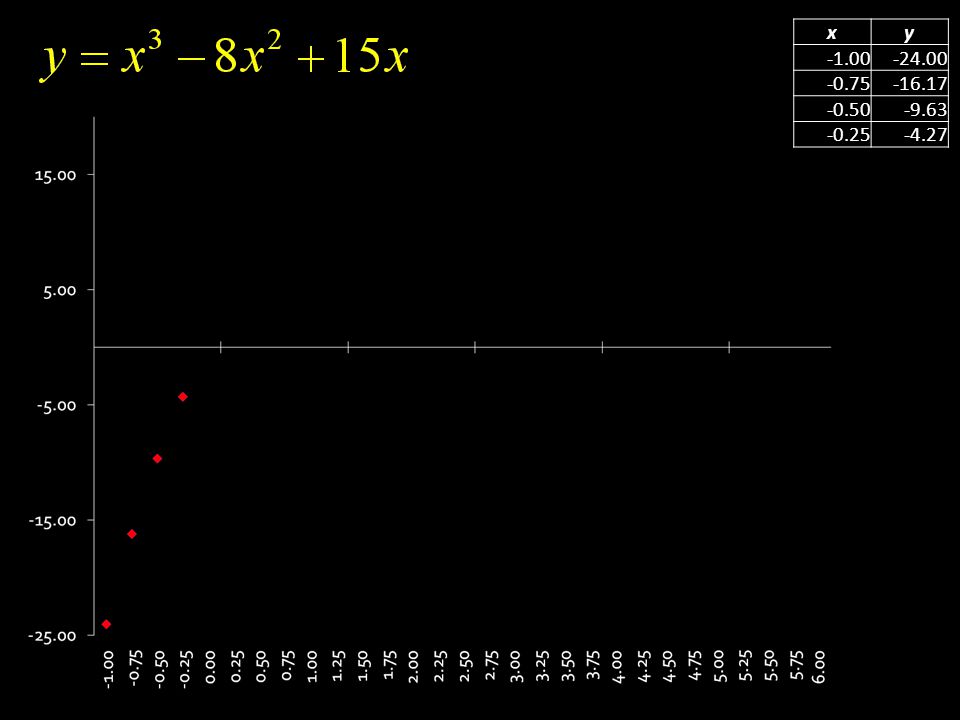Click x-axis label 4.50

pyautogui.click(x=668, y=666)
